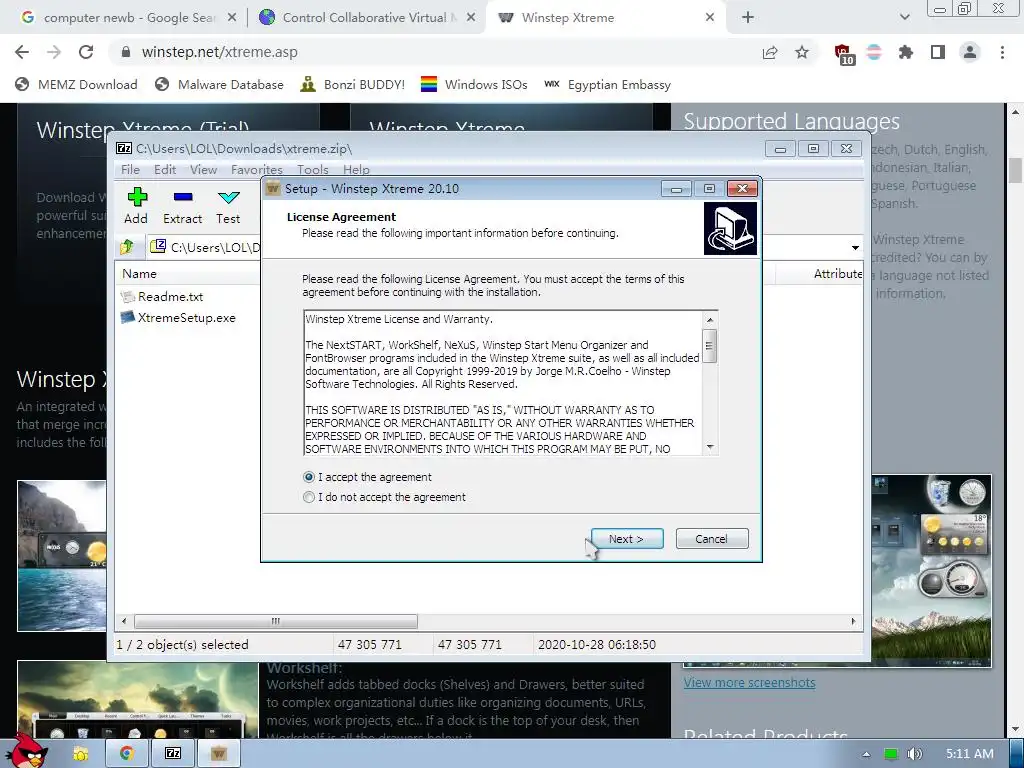Click the tab search chevron in Chrome
The width and height of the screenshot is (1024, 768).
904,18
